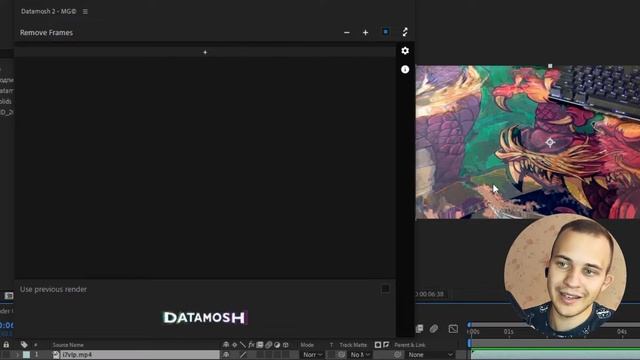Click the stacked layers icon left of time ruler
Viewport: 640px width, 360px height.
click(420, 329)
